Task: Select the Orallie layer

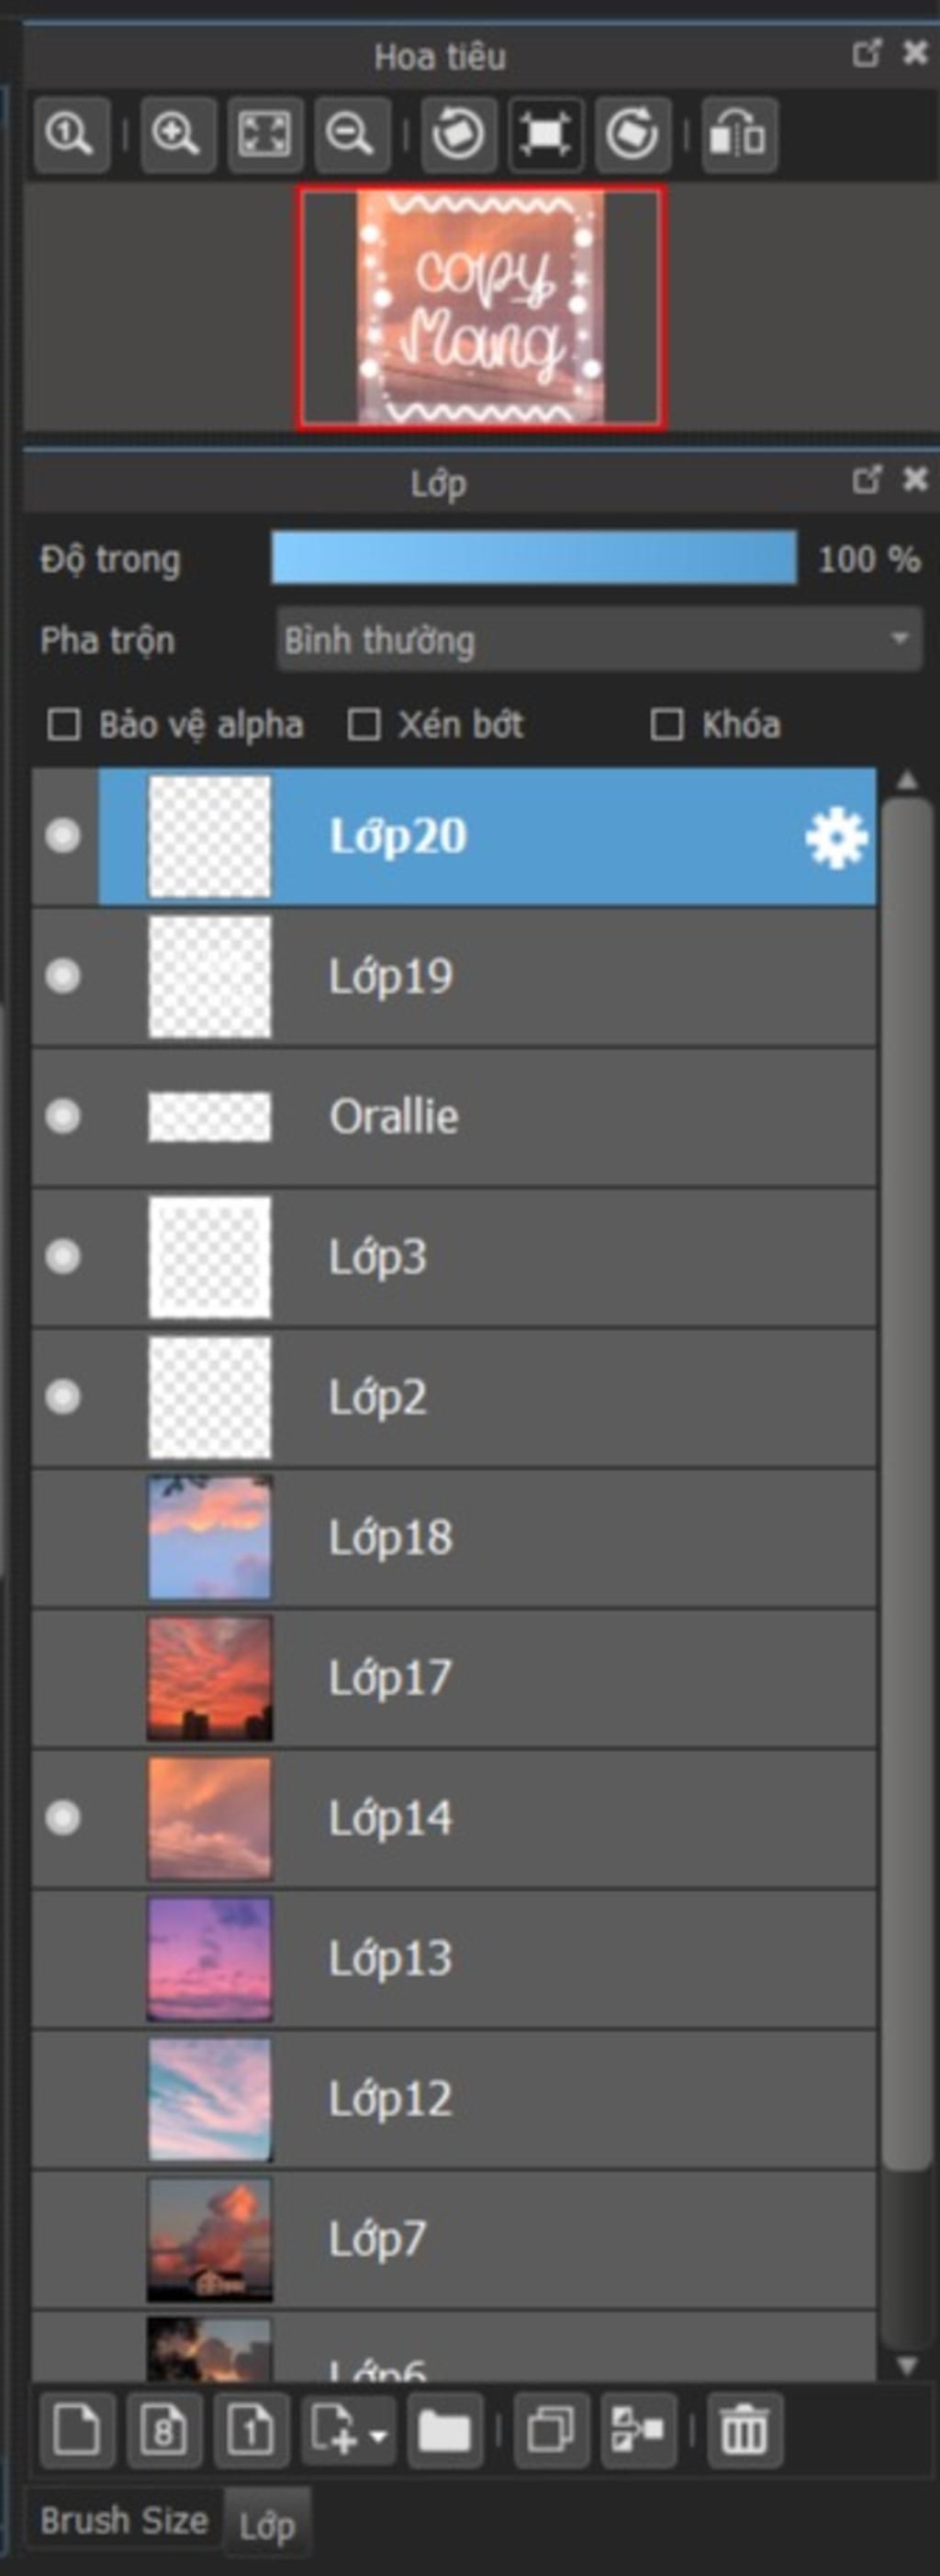Action: coord(455,1117)
